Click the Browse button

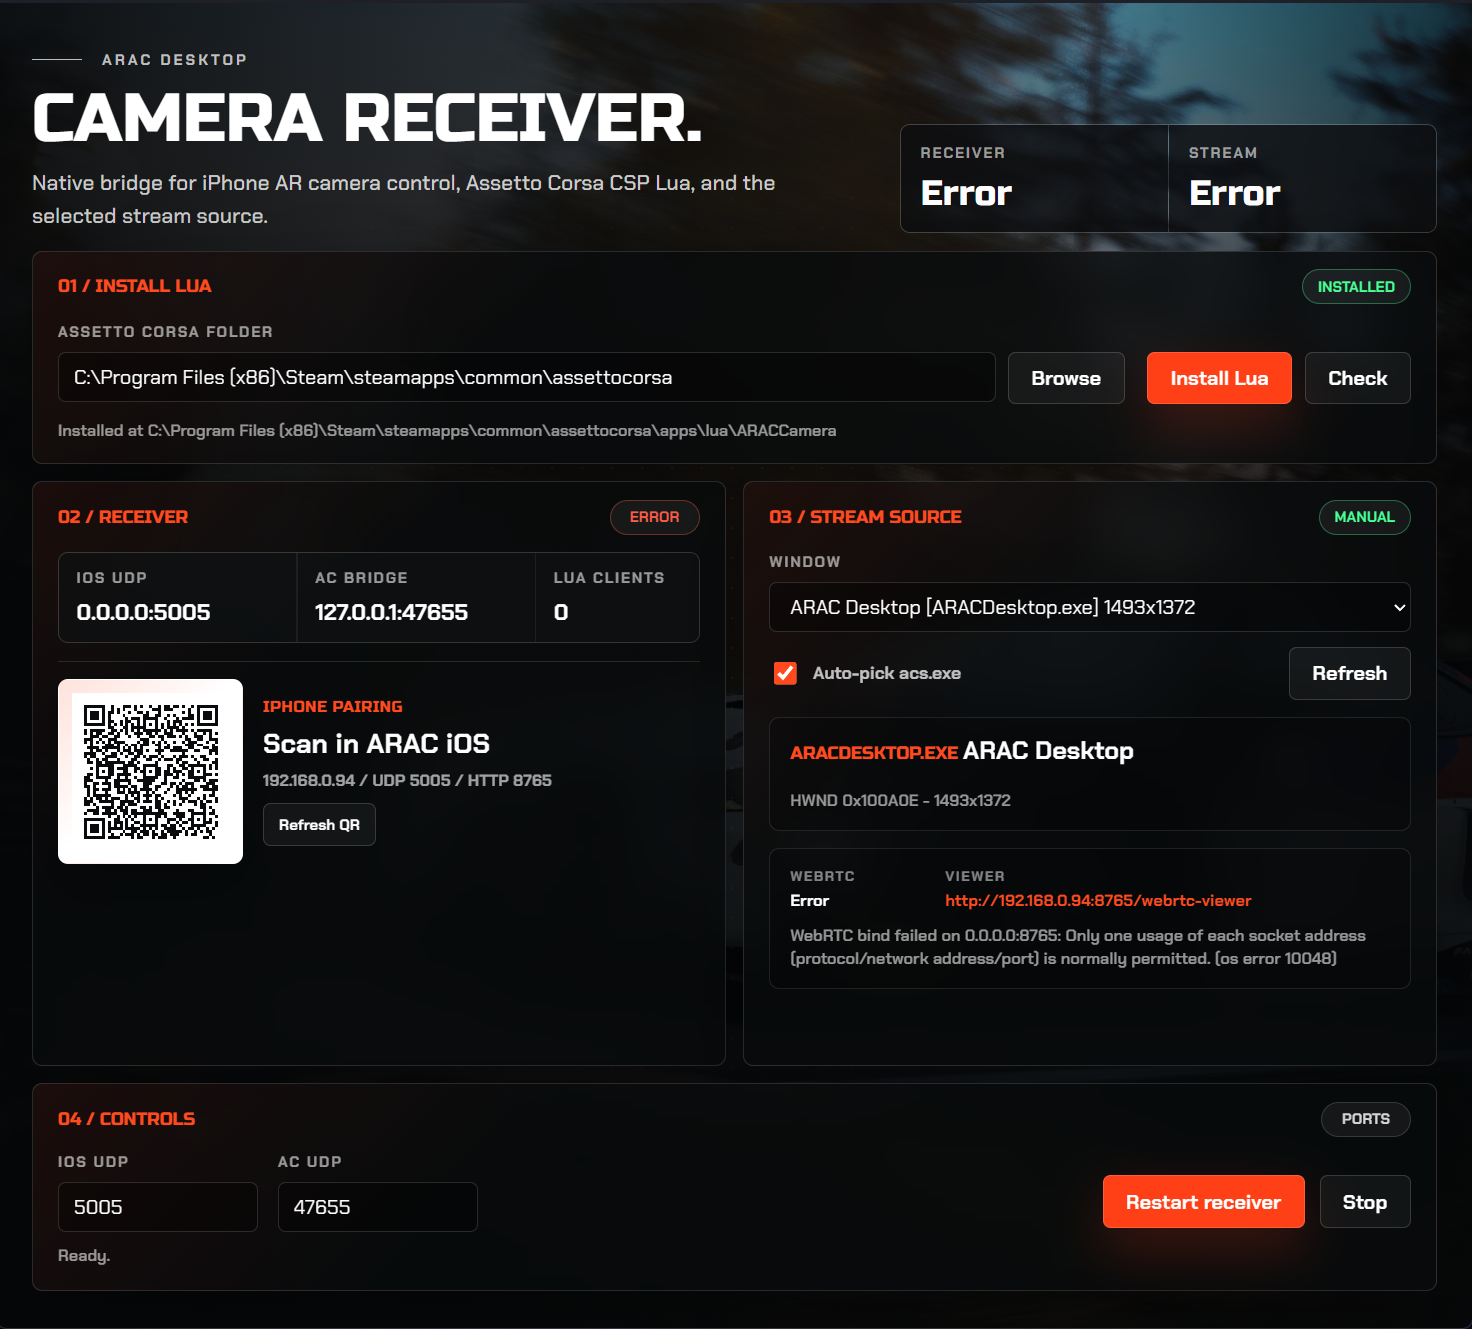pyautogui.click(x=1066, y=378)
